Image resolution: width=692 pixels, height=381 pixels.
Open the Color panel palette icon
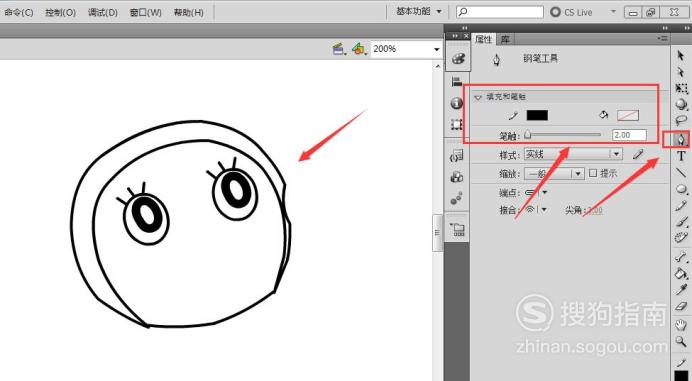click(458, 58)
